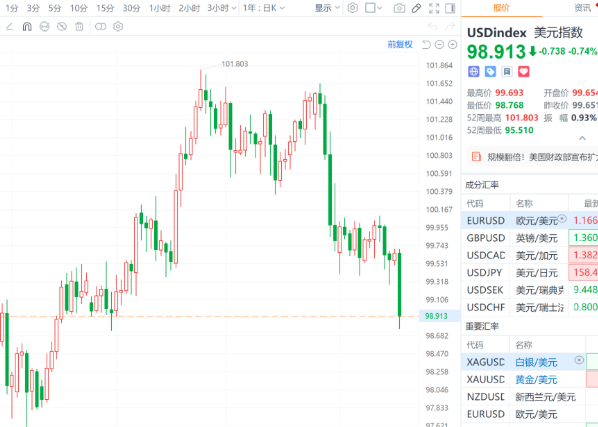Enter fullscreen chart mode

pyautogui.click(x=434, y=8)
